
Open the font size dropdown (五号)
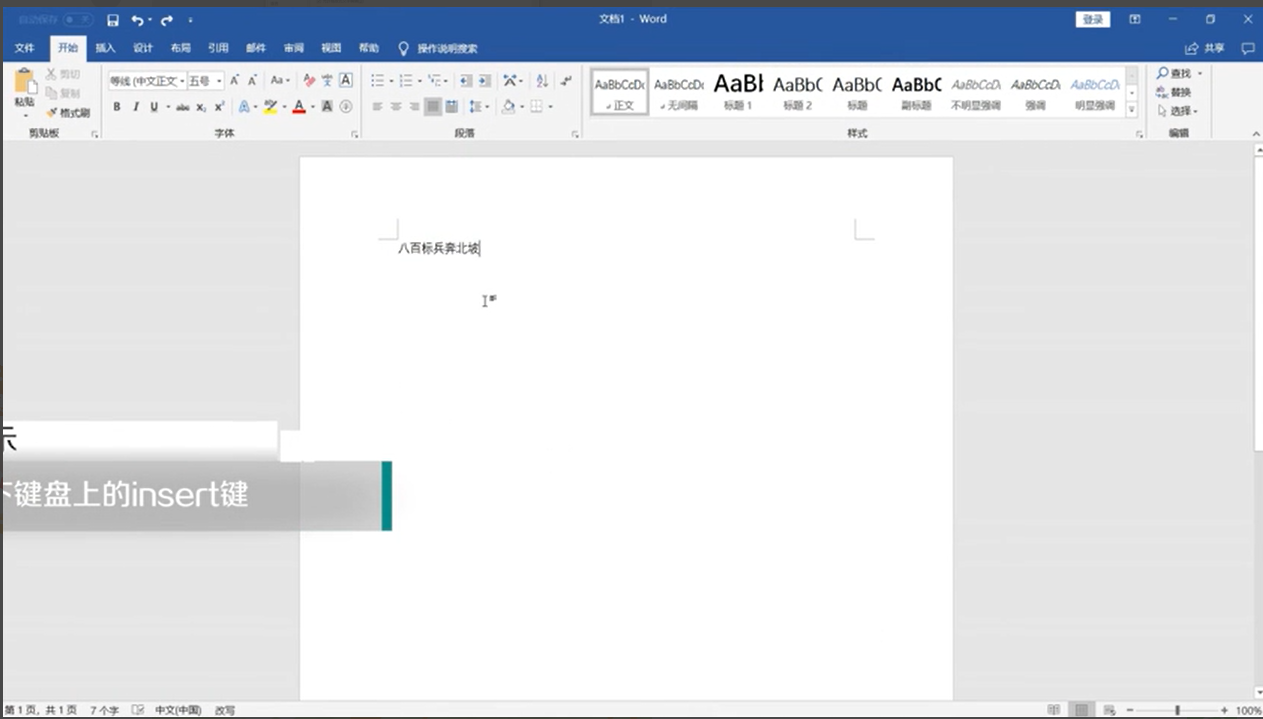pos(206,81)
